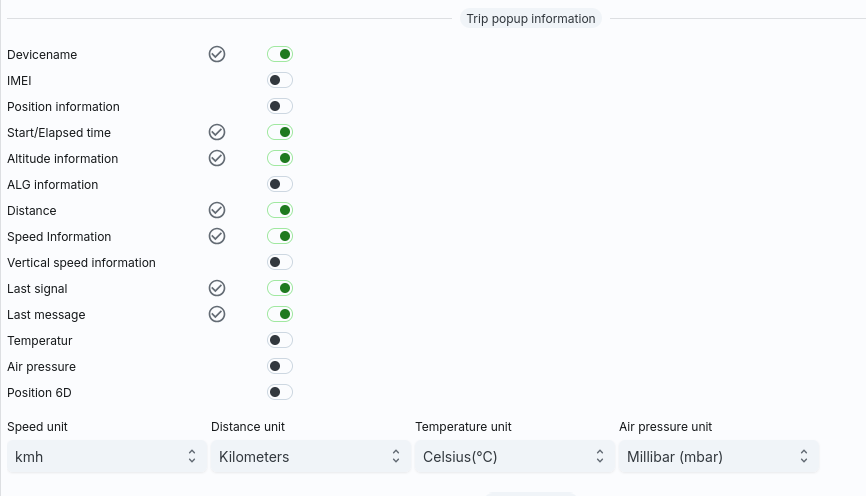This screenshot has width=866, height=496.
Task: Open the Air pressure unit Millibar dropdown
Action: point(719,457)
